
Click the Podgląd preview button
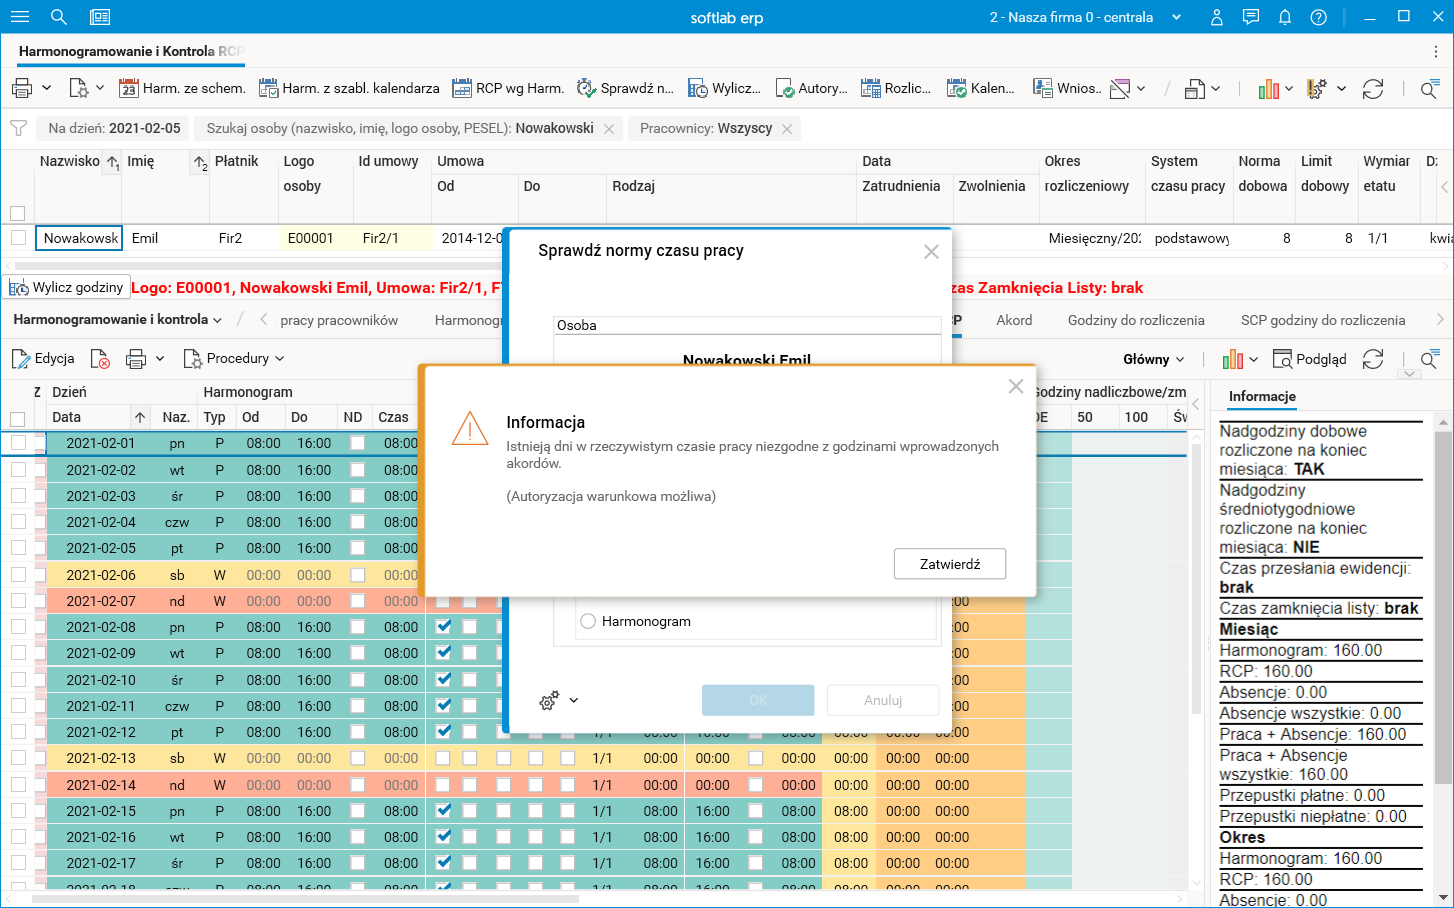(x=1309, y=359)
